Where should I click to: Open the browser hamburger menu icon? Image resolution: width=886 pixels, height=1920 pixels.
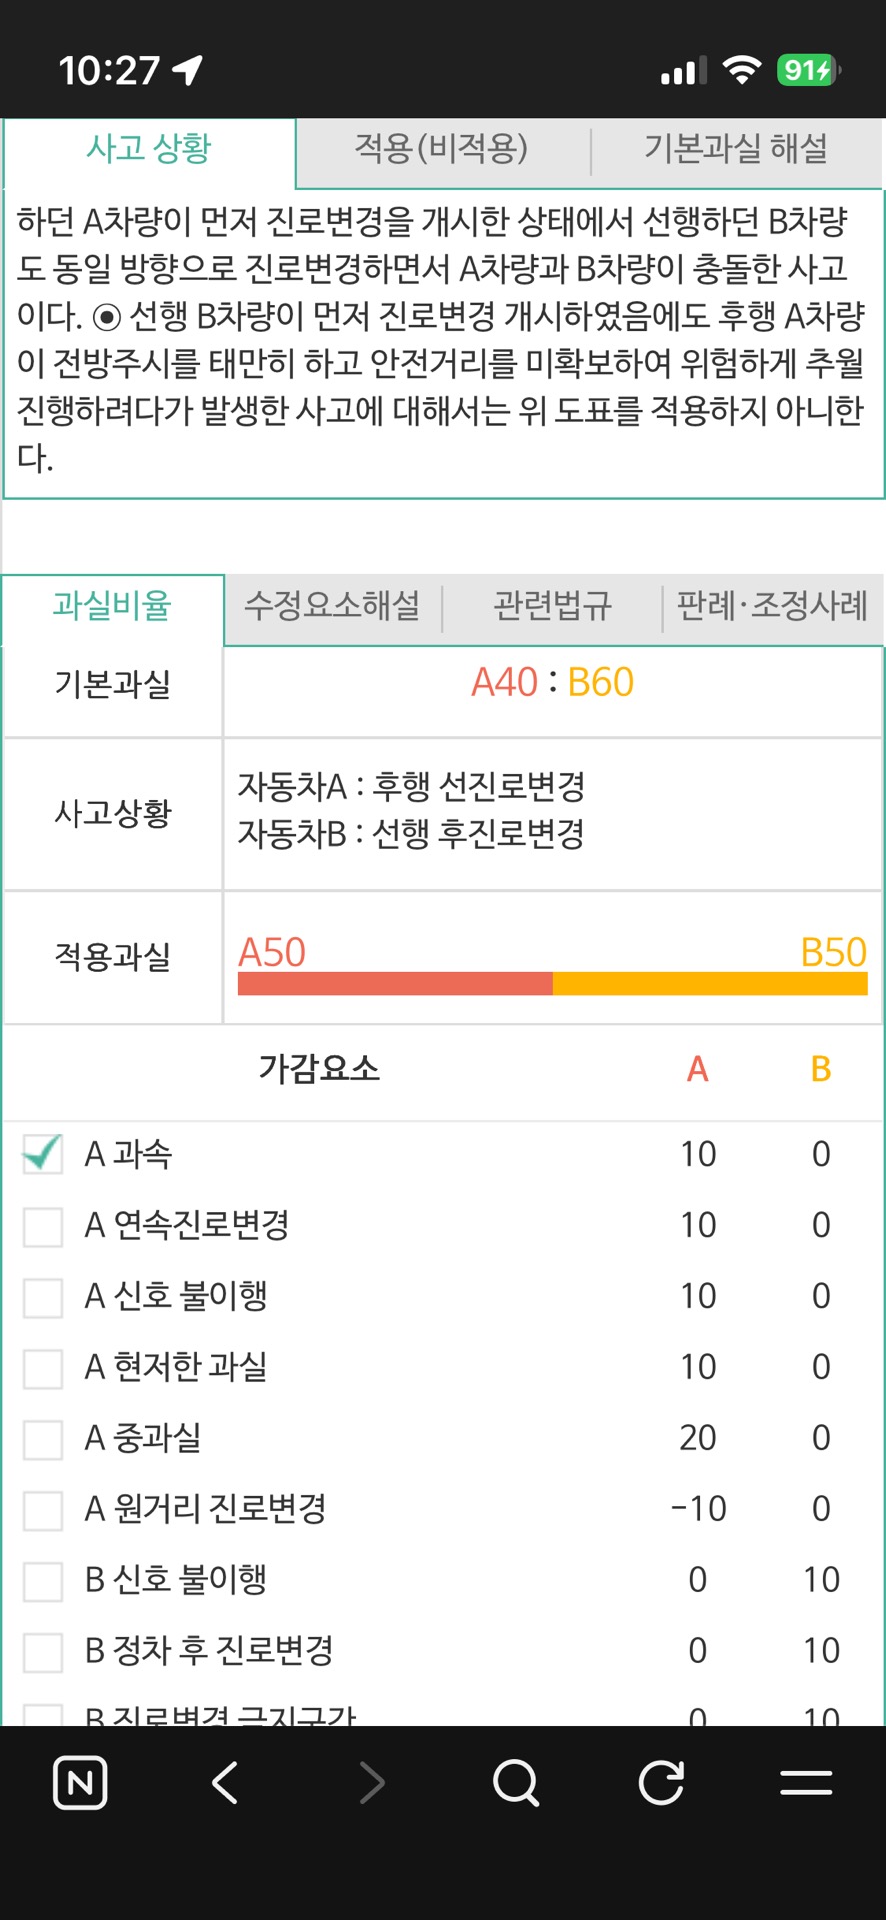pyautogui.click(x=806, y=1782)
